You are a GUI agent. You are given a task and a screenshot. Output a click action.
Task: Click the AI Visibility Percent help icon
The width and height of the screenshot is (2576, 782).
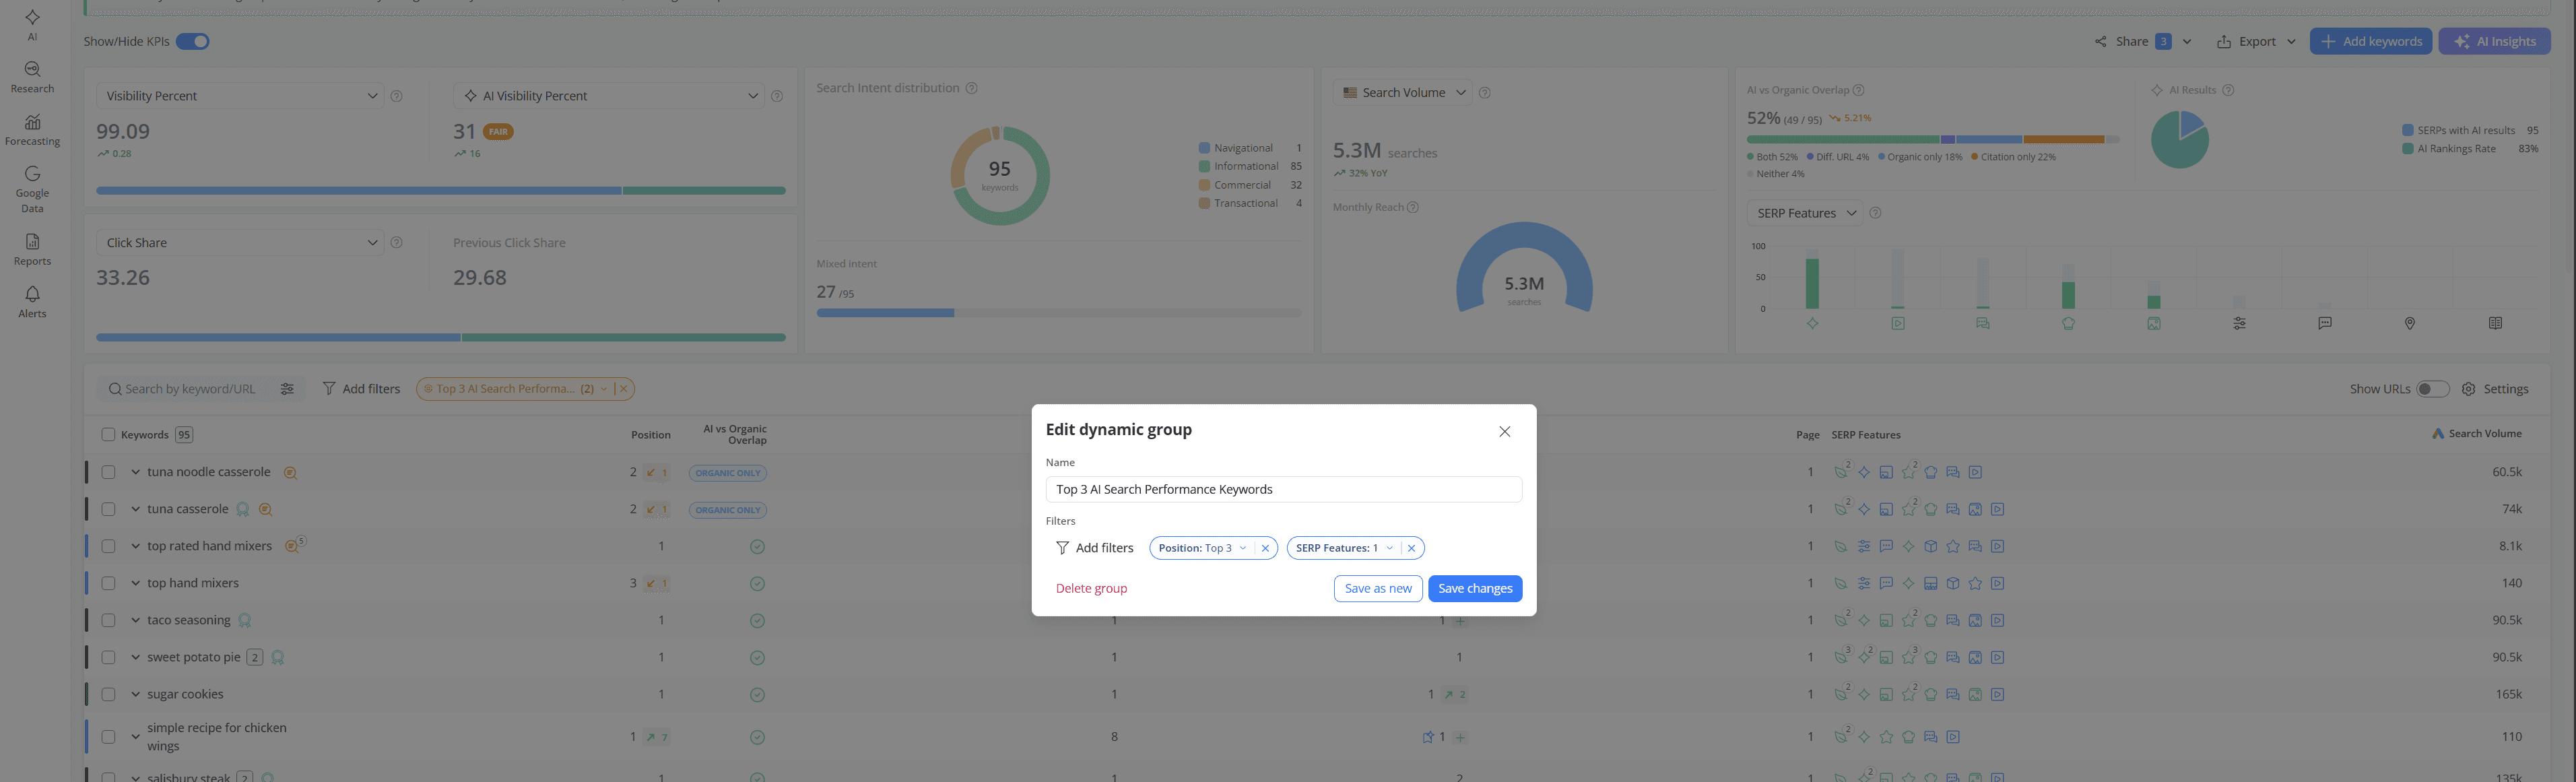point(777,96)
